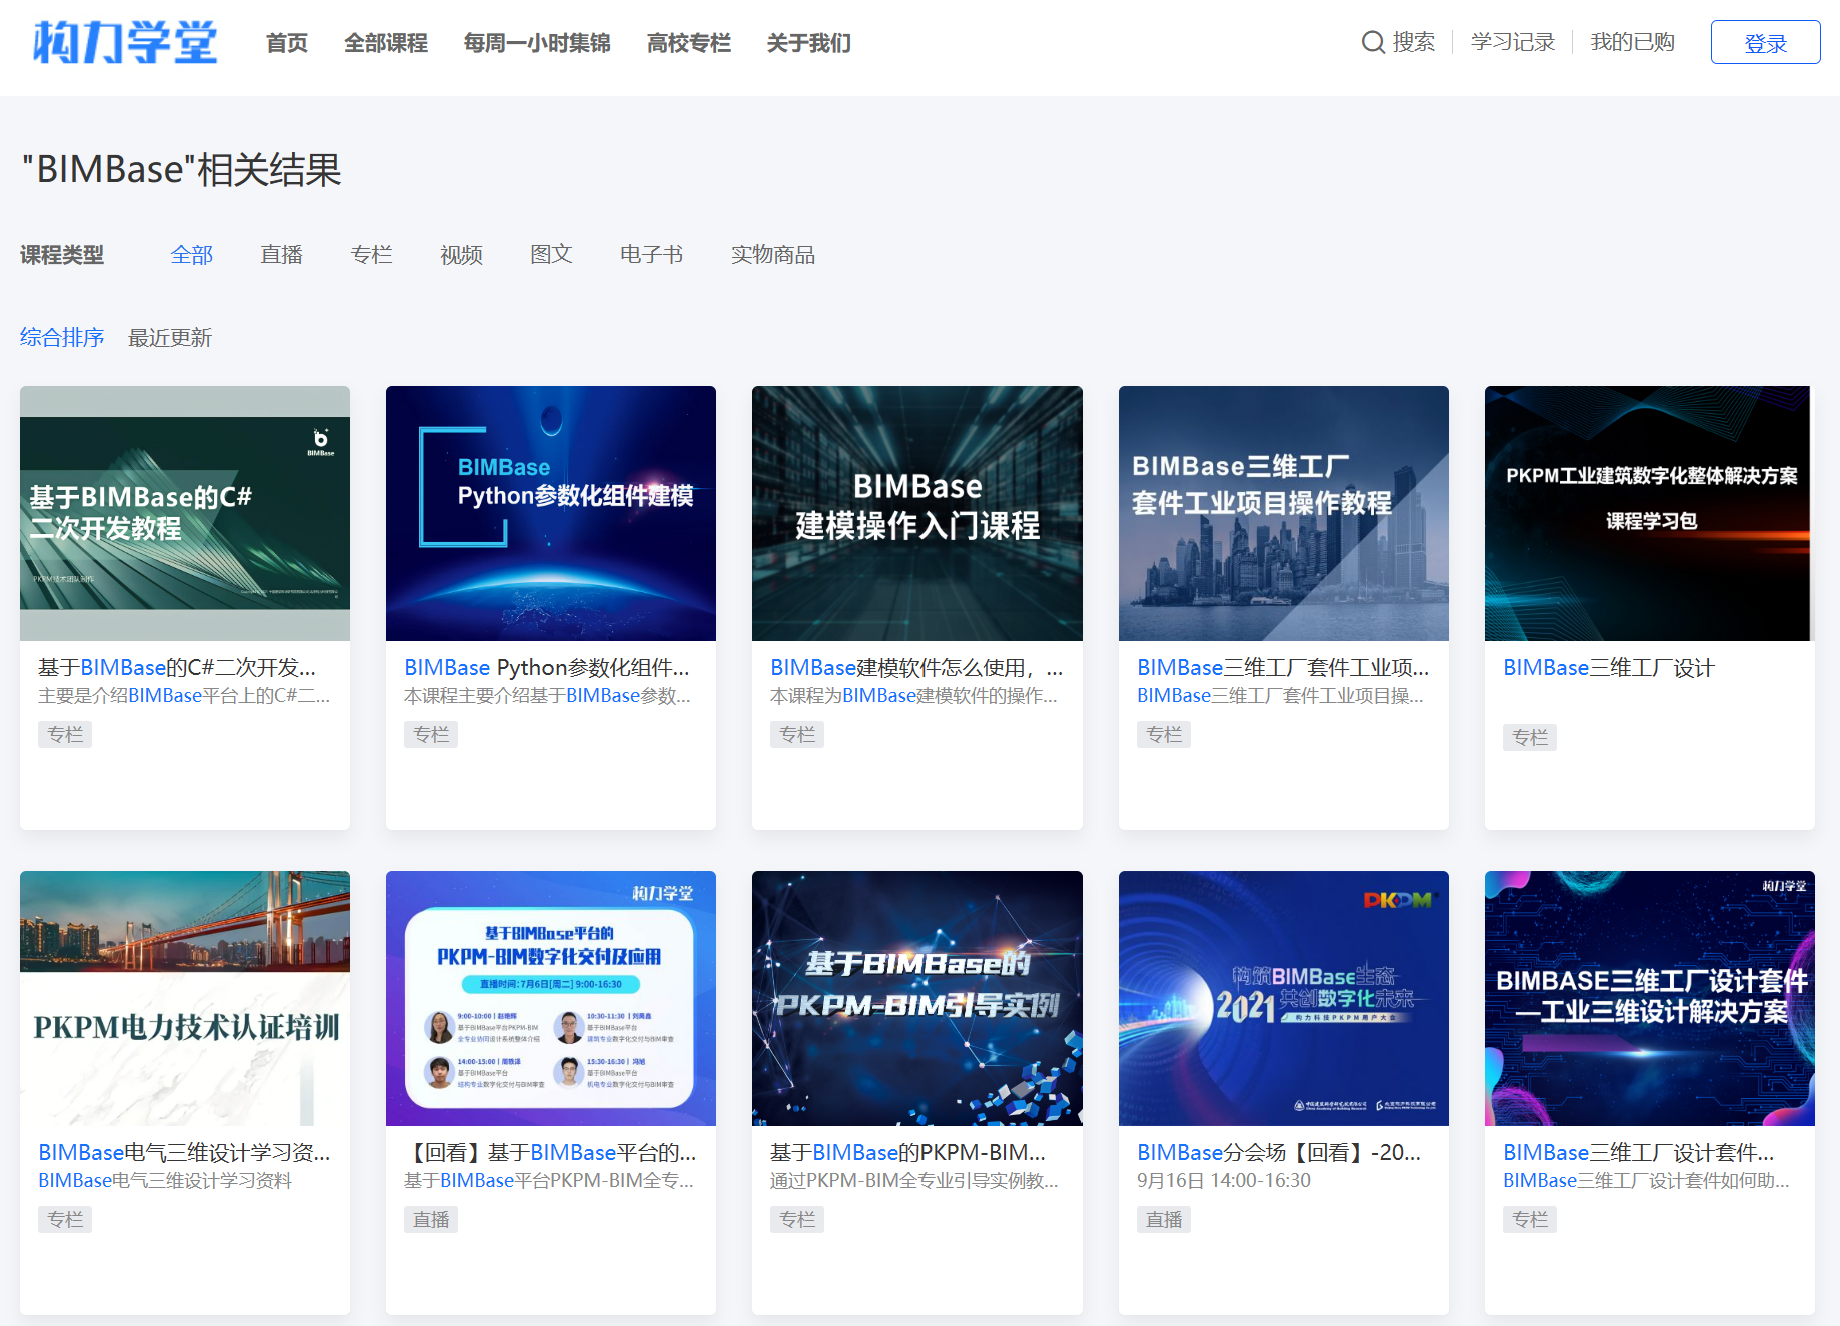The width and height of the screenshot is (1840, 1326).
Task: Open 全部课程 in the navigation
Action: click(386, 43)
